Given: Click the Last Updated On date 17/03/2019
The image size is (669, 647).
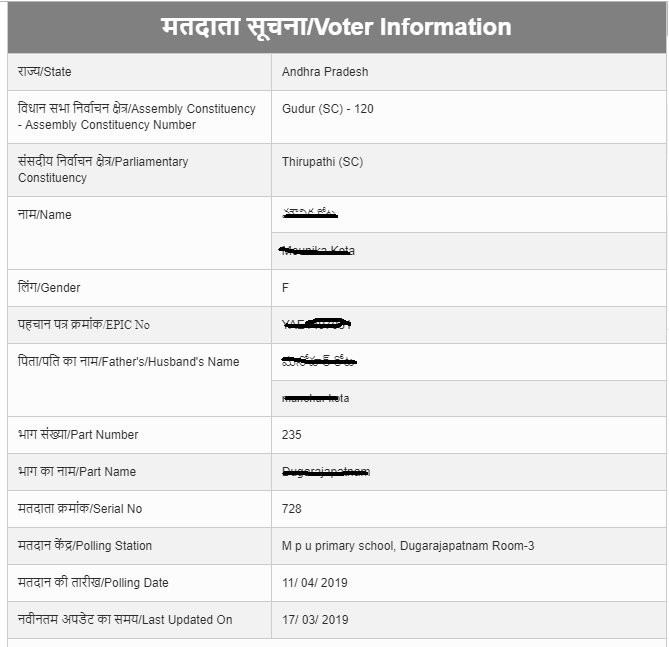Looking at the screenshot, I should point(315,620).
